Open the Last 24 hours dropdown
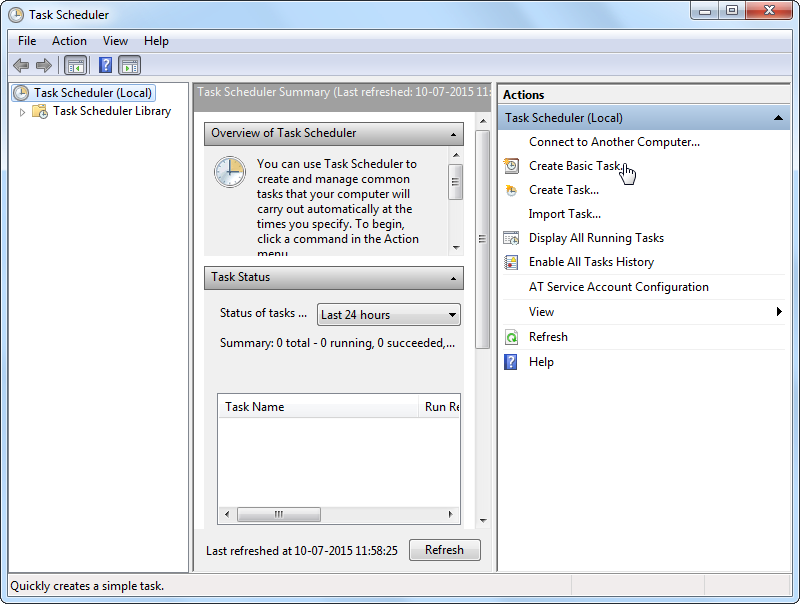The height and width of the screenshot is (604, 800). point(389,315)
